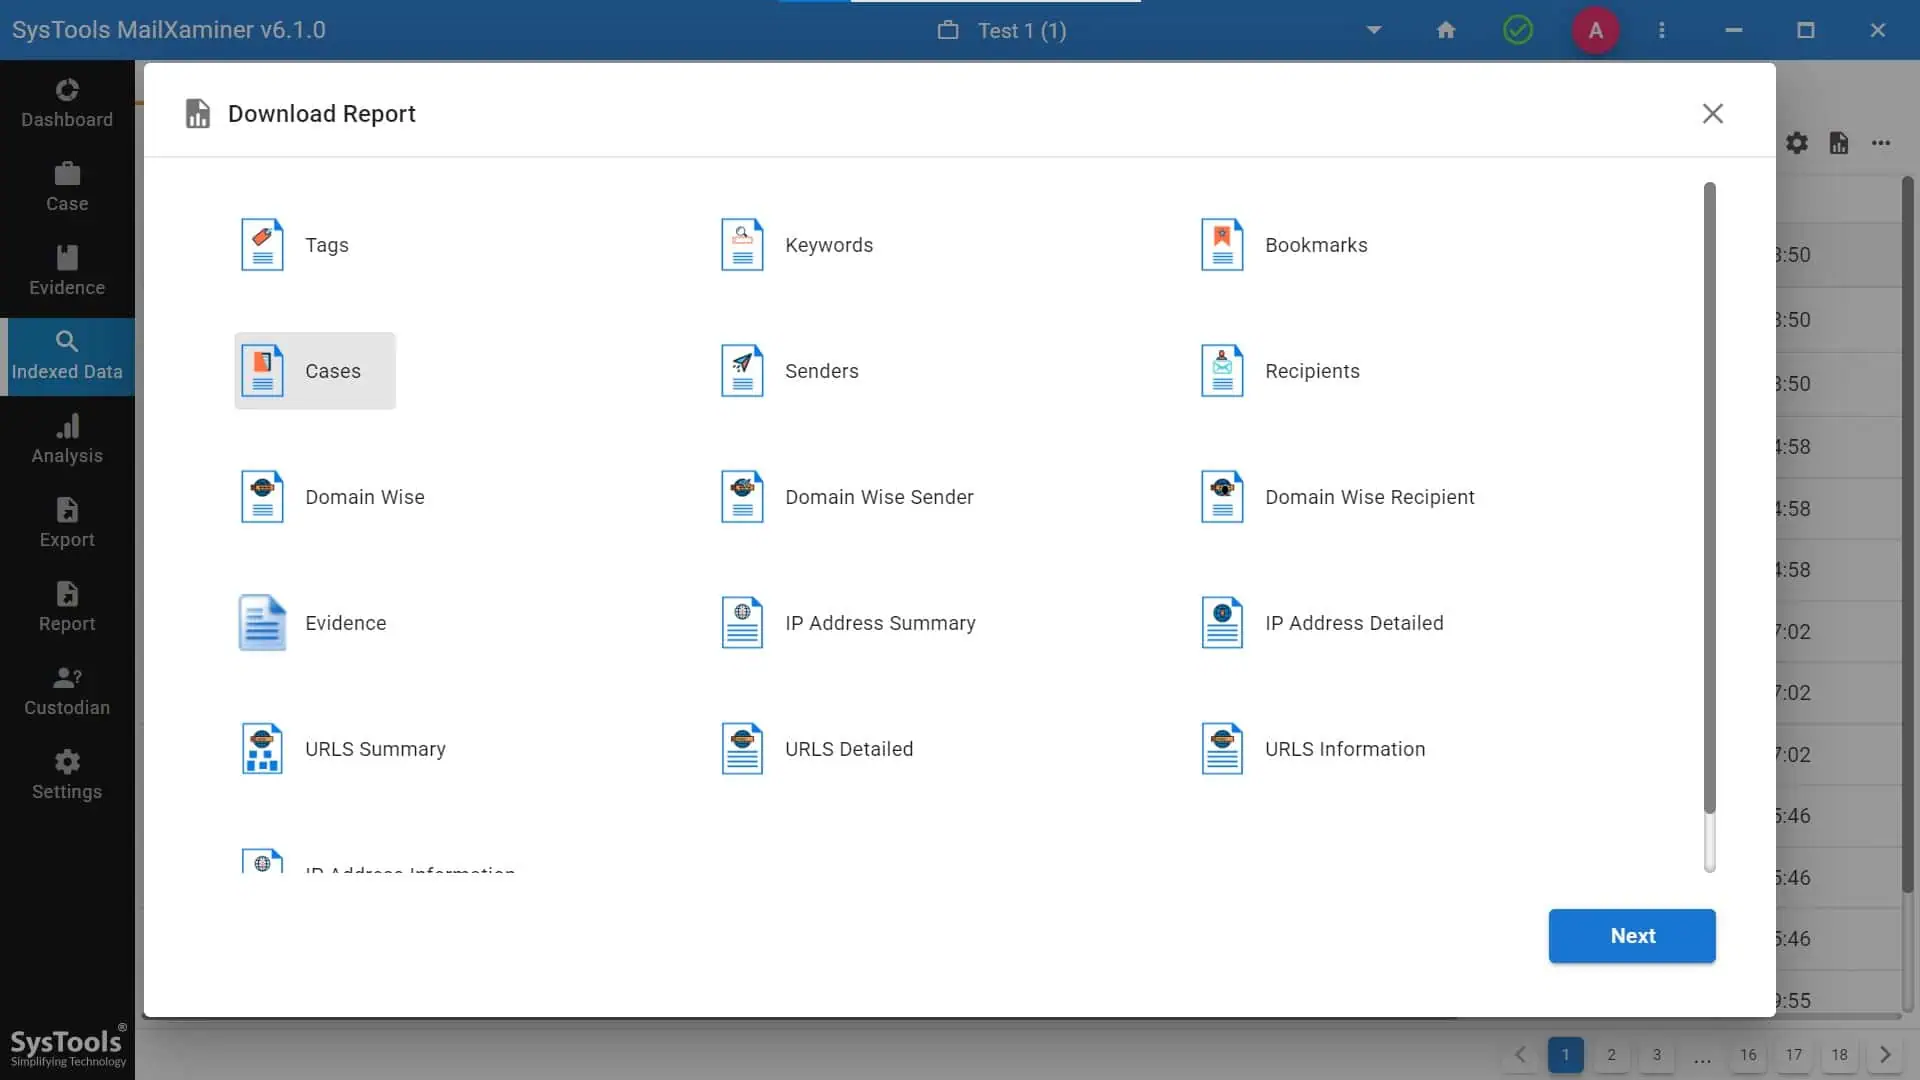Open the vertical three-dot menu in title bar
The image size is (1920, 1080).
tap(1662, 30)
